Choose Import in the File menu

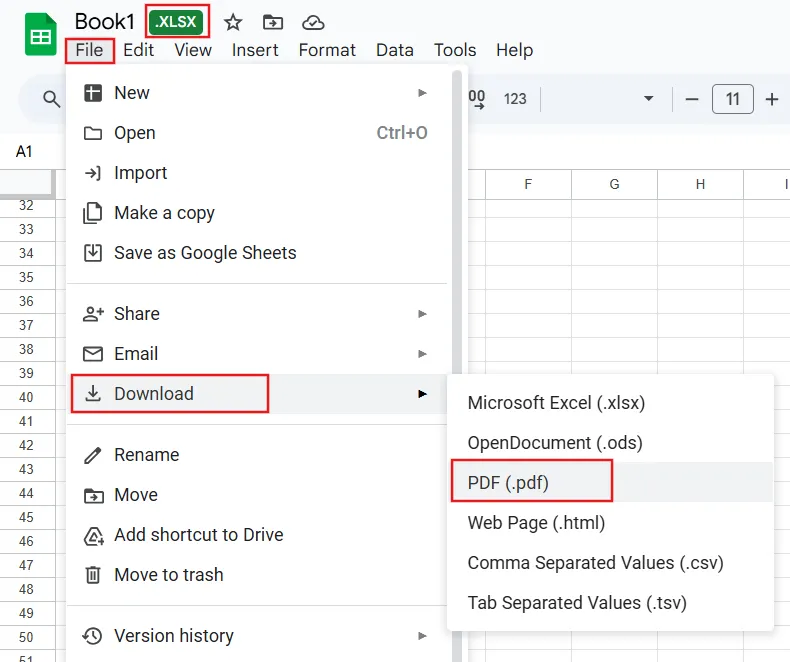pyautogui.click(x=256, y=173)
